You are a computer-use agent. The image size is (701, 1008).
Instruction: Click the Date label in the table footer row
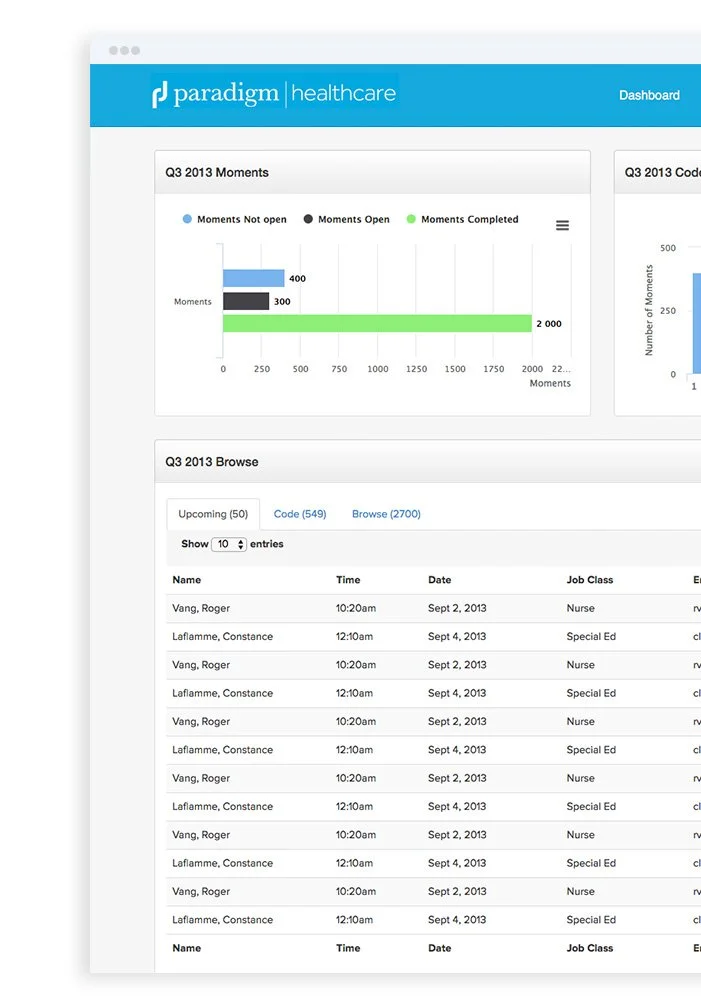coord(440,948)
